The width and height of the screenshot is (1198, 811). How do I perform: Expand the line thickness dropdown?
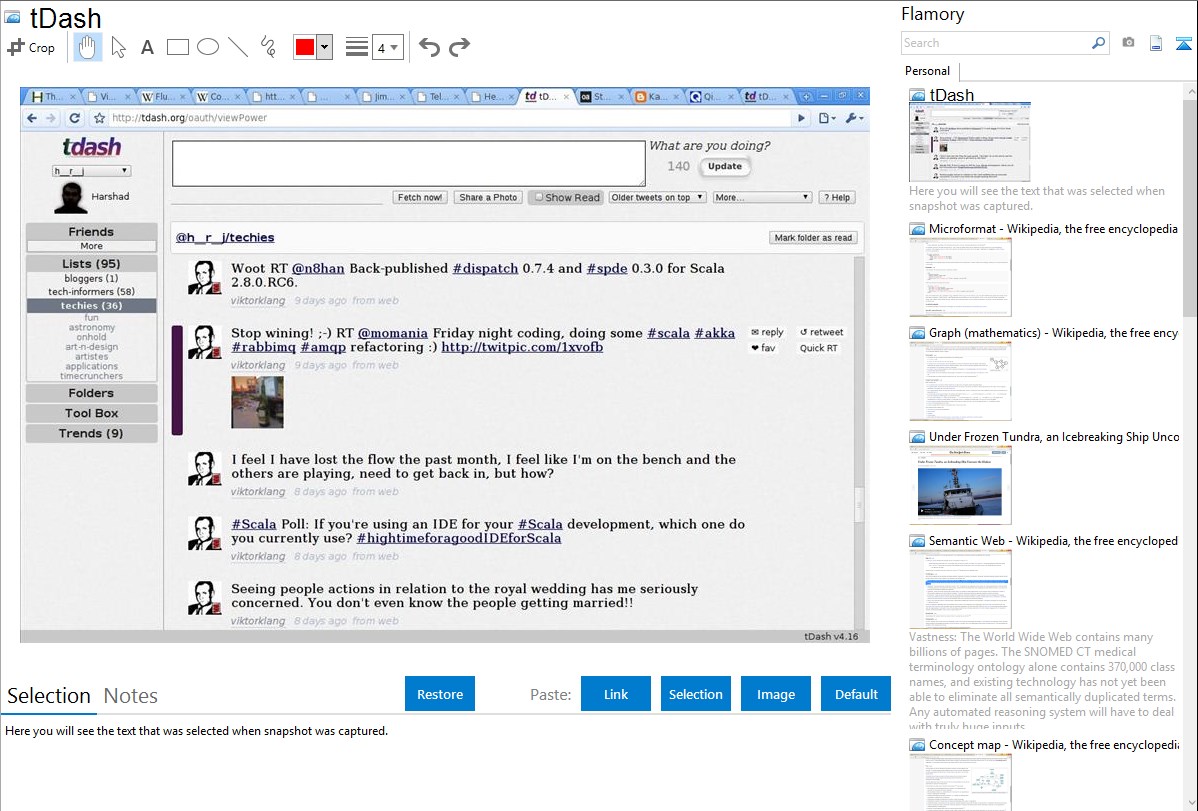click(387, 47)
